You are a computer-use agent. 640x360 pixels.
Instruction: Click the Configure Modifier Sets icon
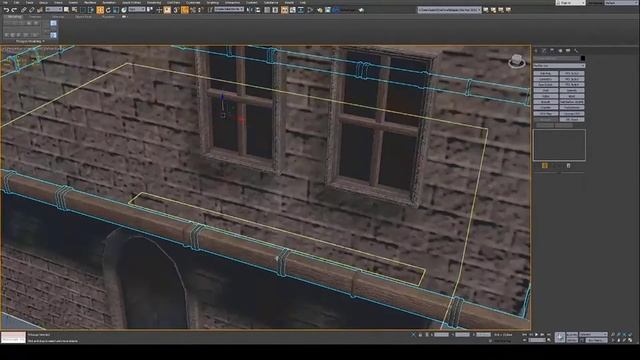[568, 166]
